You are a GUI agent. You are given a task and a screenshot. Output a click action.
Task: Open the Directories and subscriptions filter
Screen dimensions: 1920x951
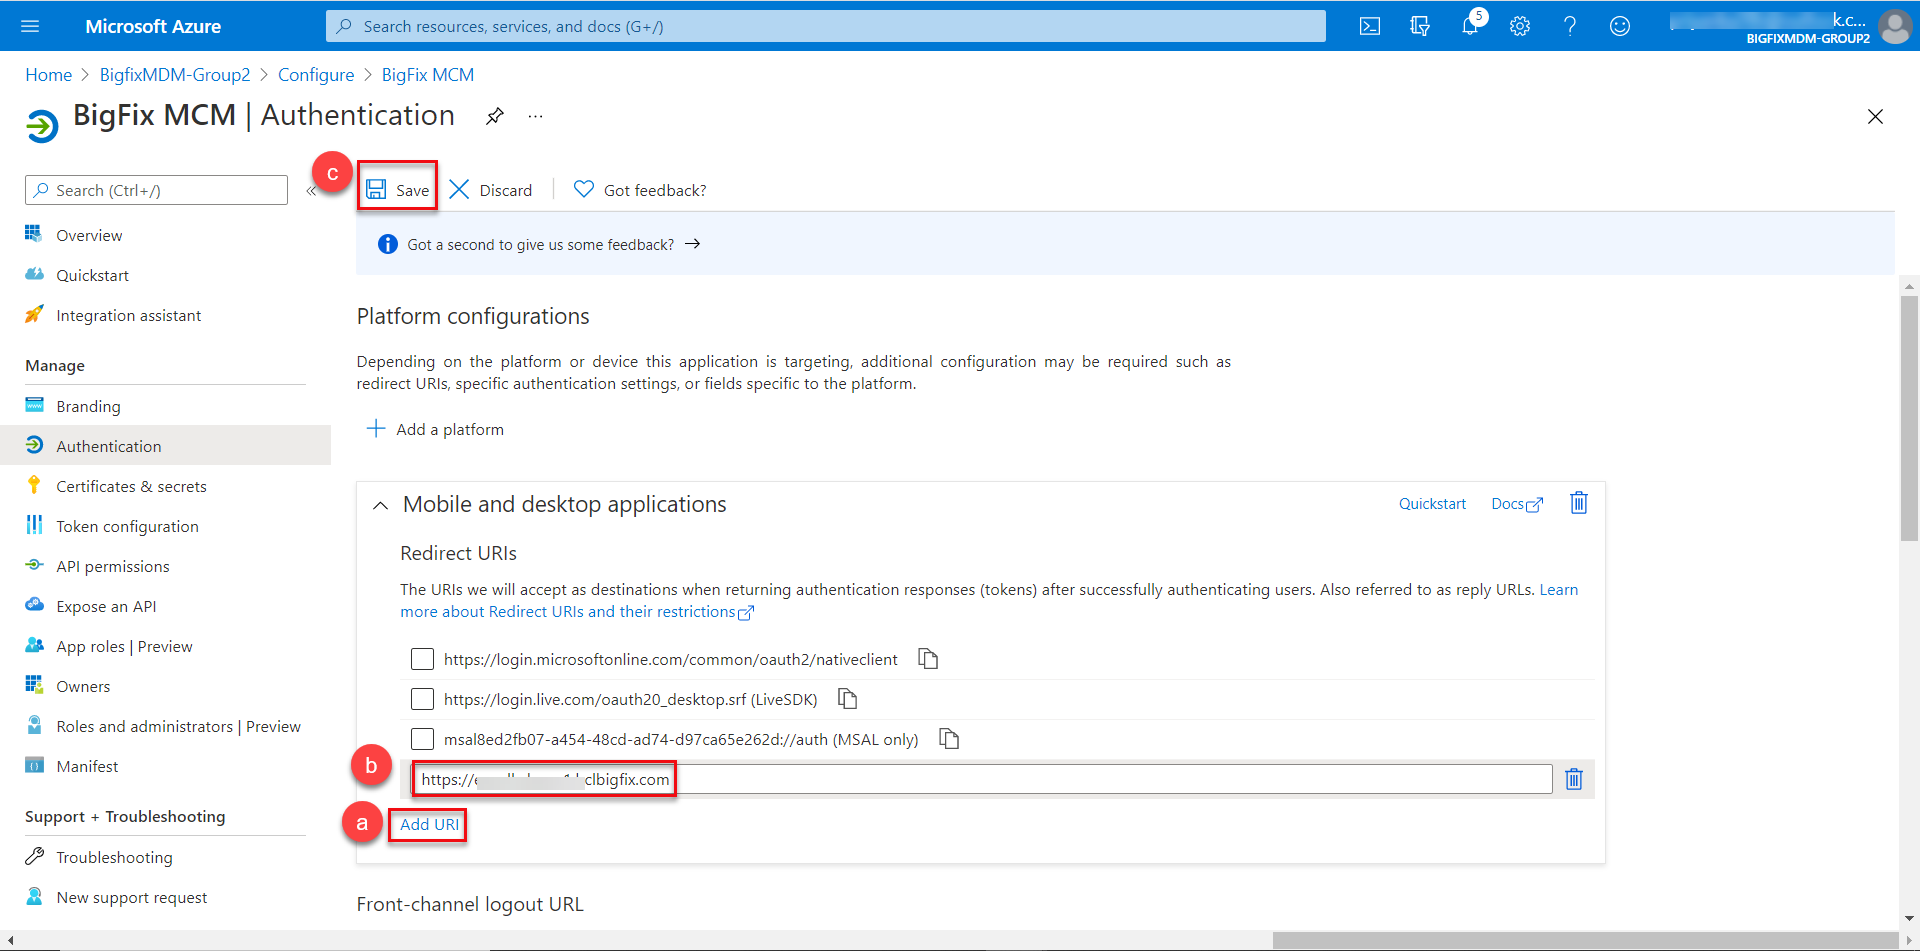[1420, 26]
